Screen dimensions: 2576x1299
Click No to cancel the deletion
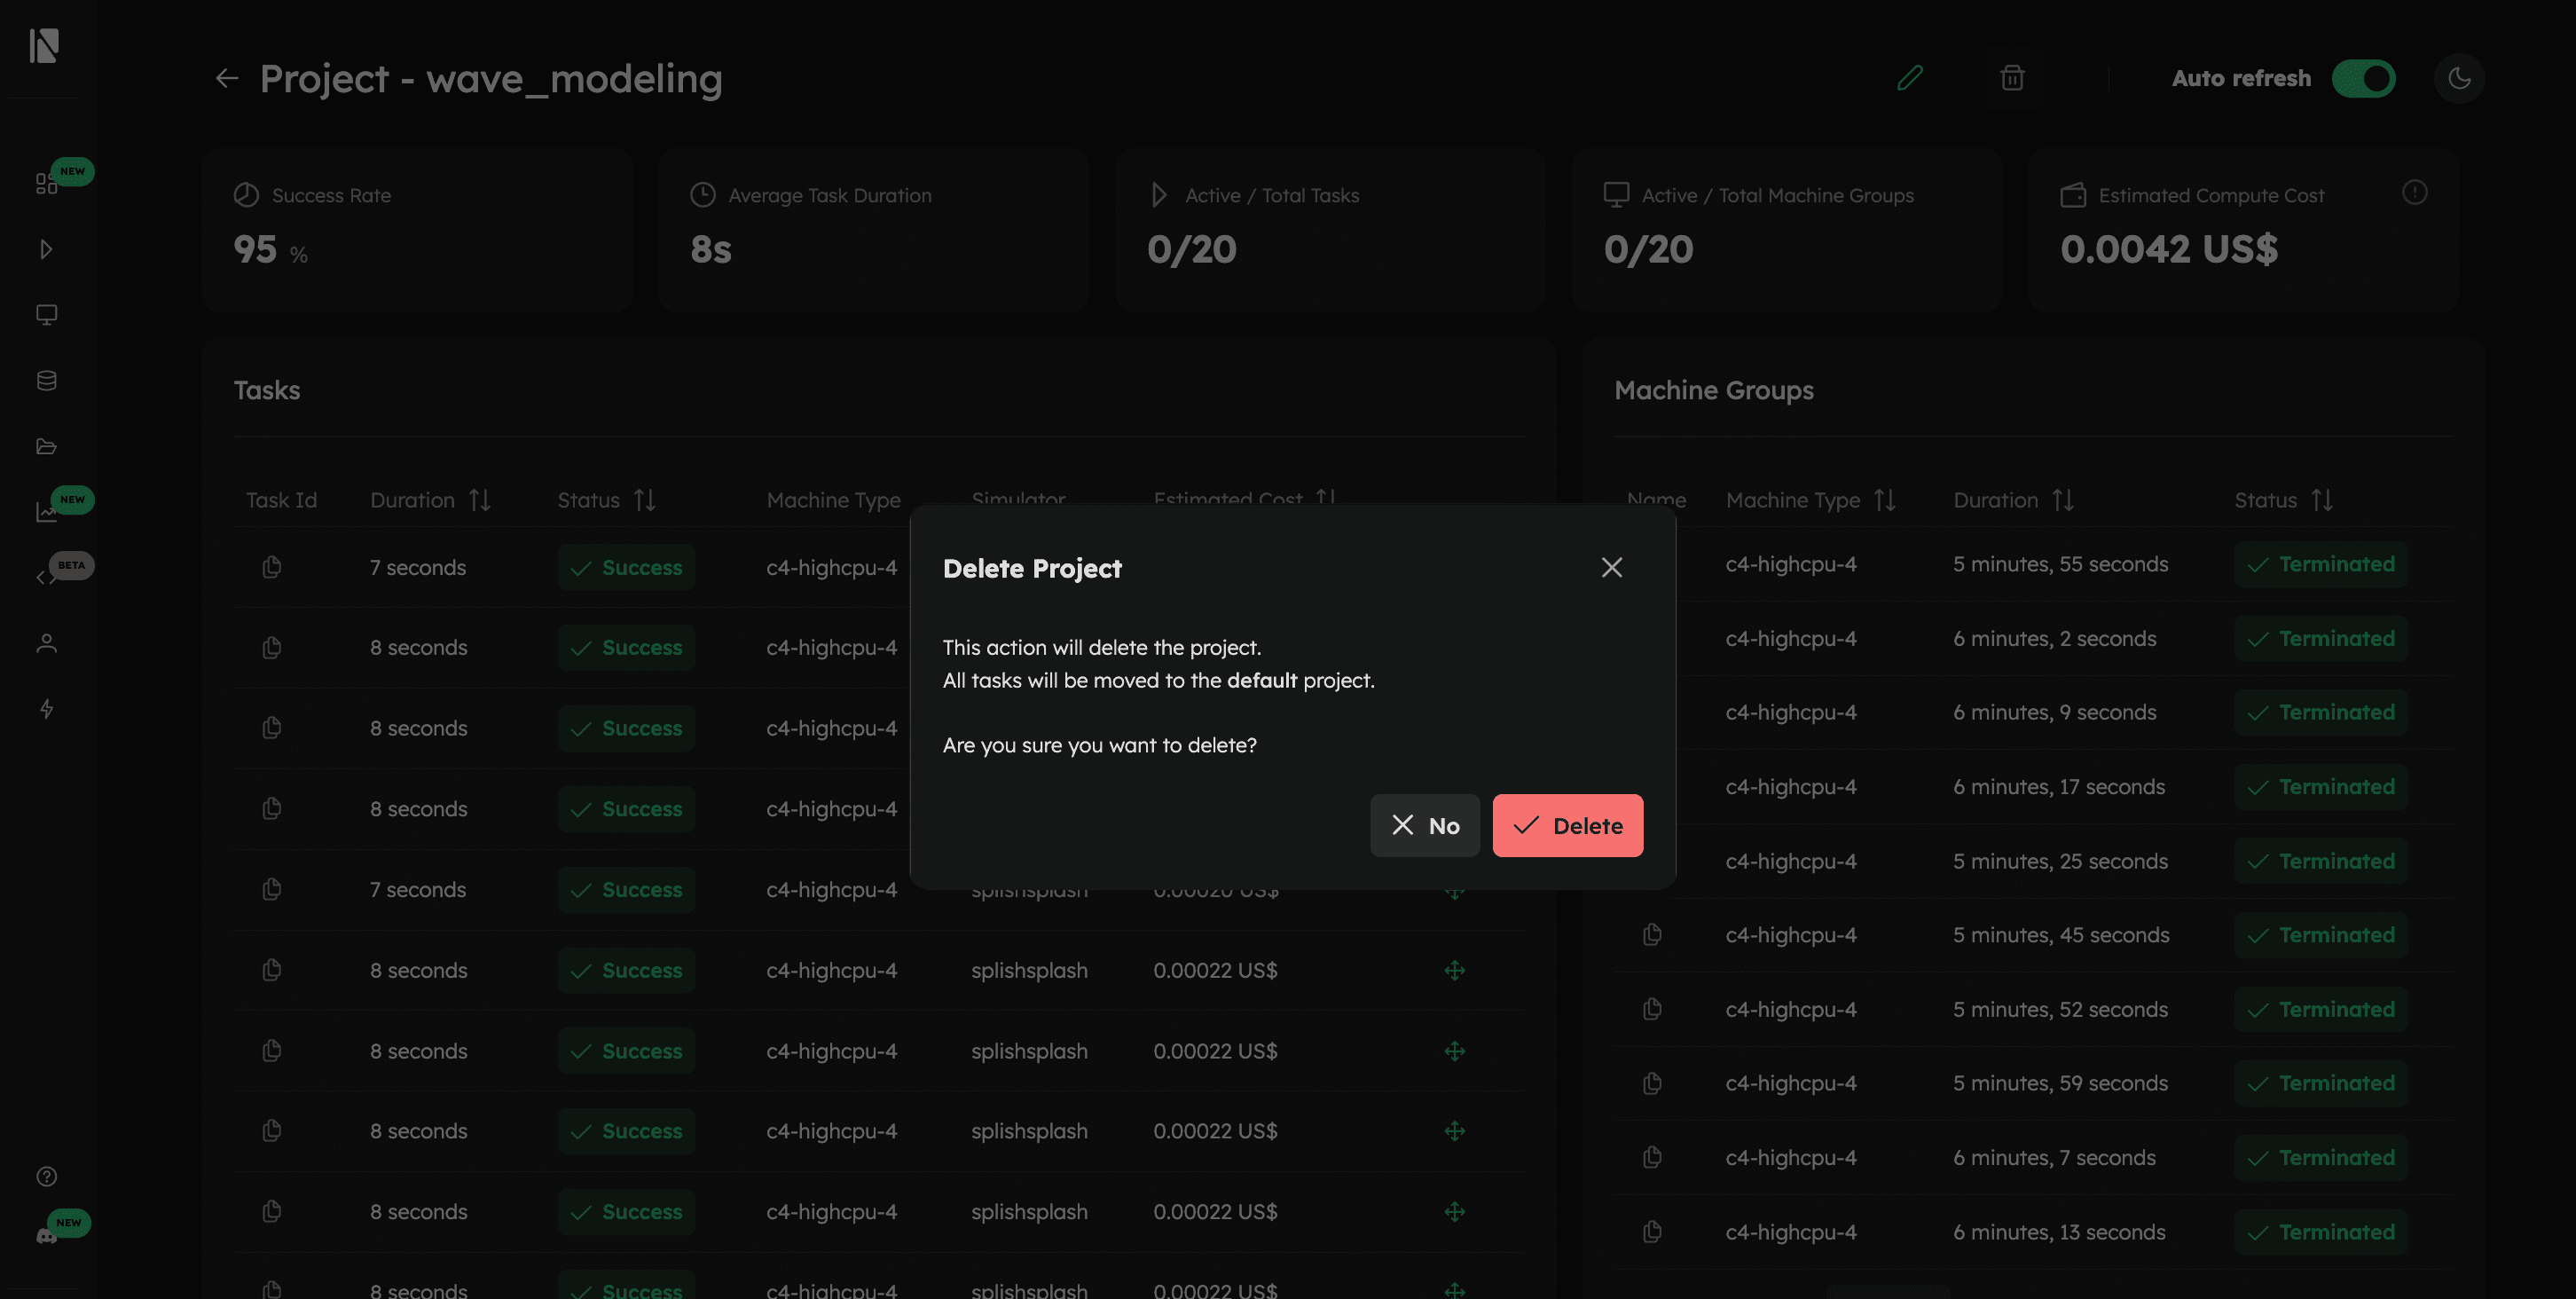pos(1425,825)
